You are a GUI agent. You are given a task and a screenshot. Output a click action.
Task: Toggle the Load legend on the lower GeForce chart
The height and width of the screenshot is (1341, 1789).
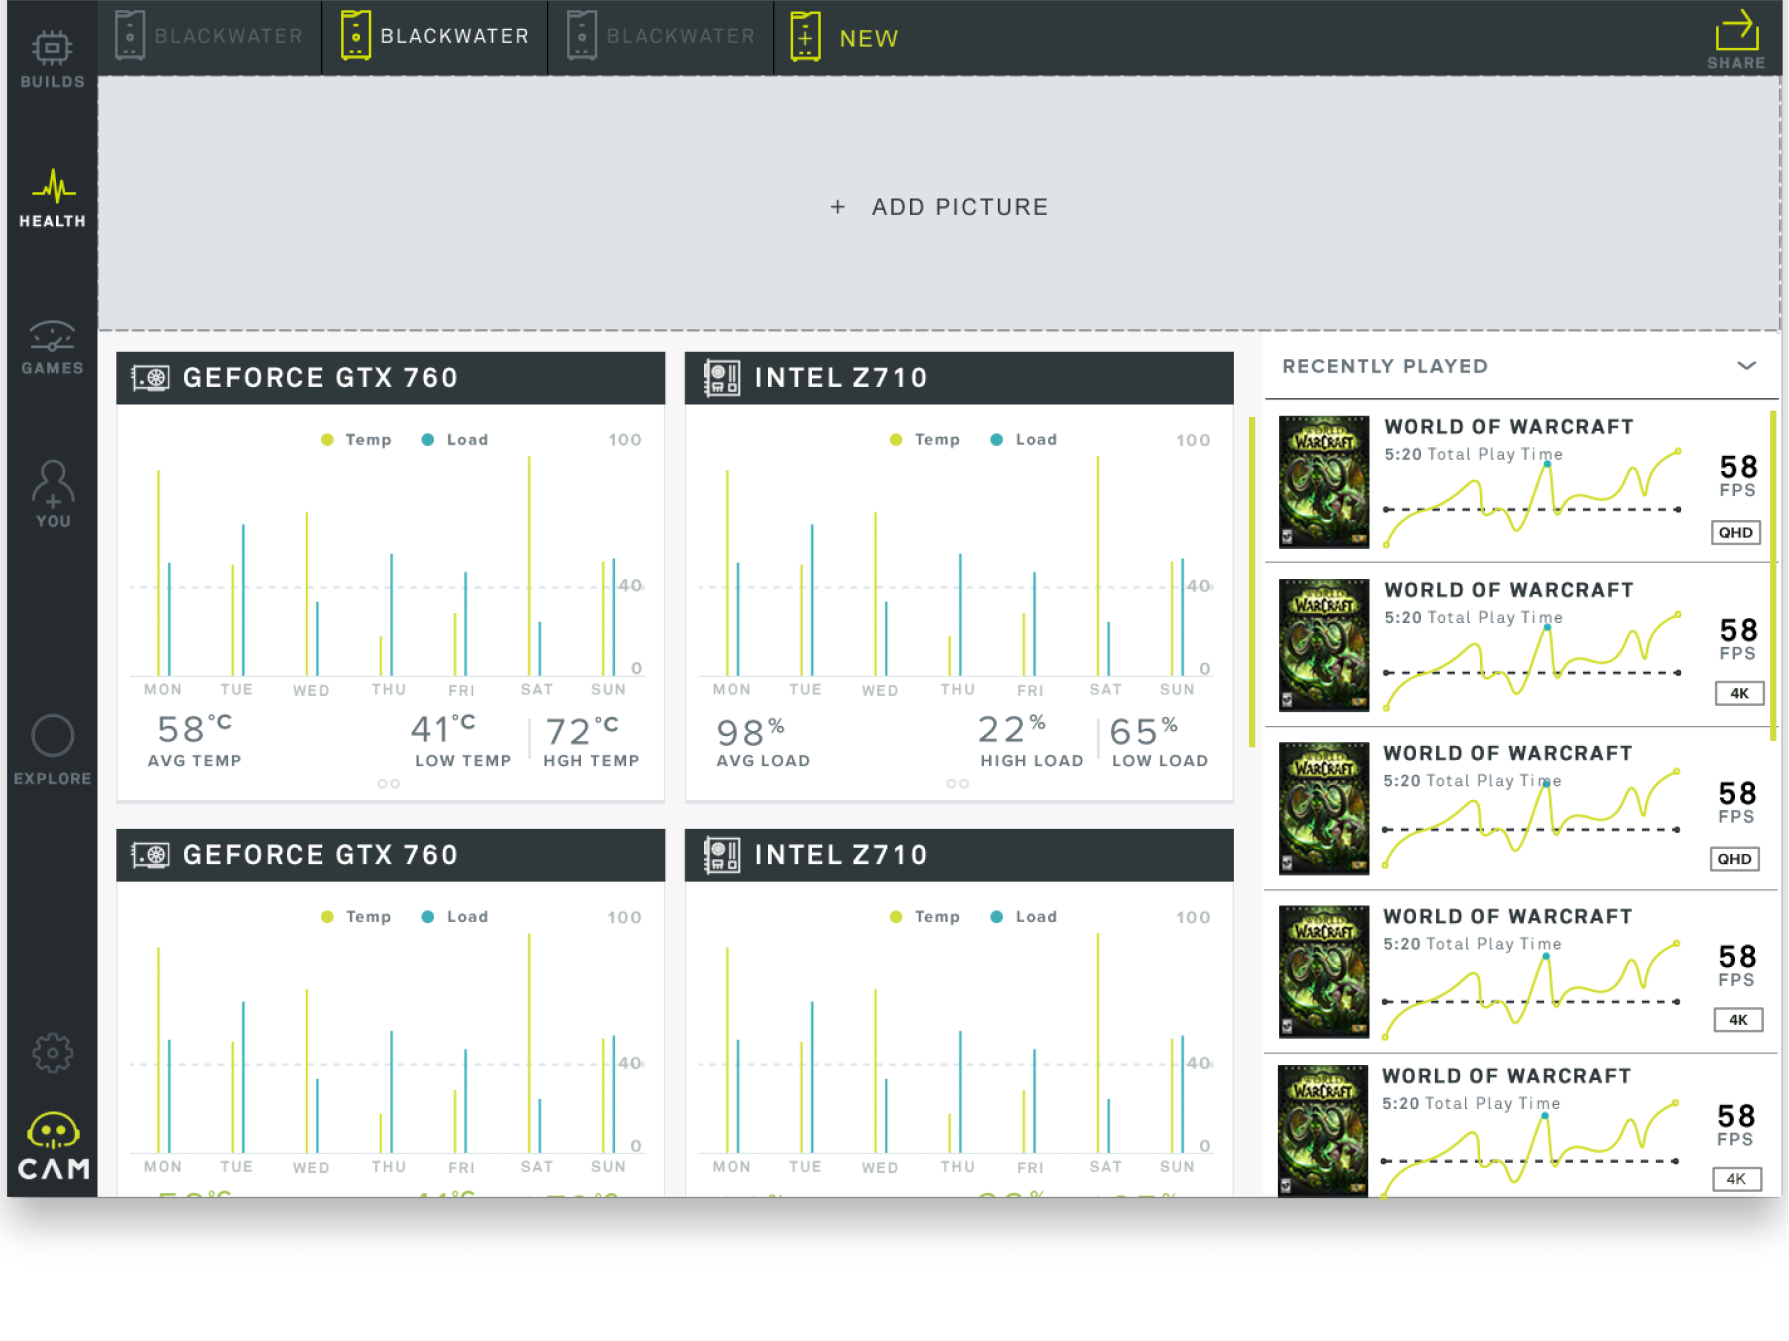(x=455, y=917)
